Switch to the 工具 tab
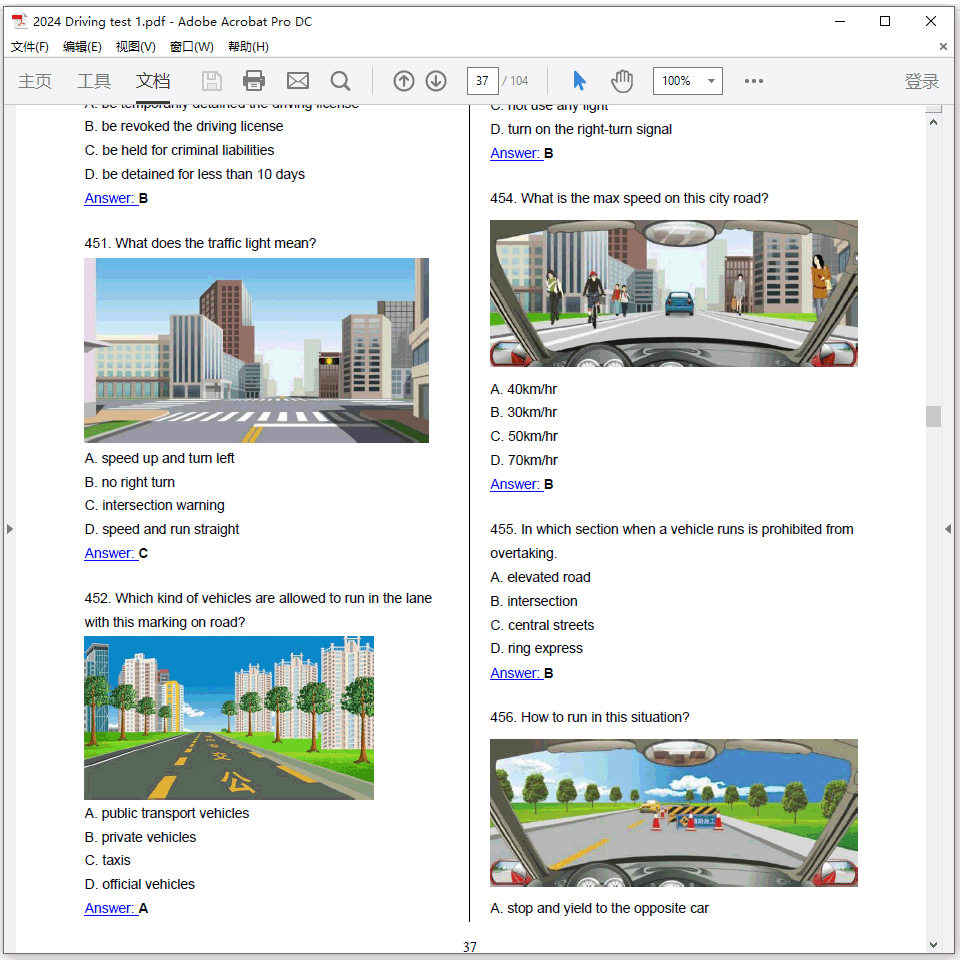 point(94,81)
